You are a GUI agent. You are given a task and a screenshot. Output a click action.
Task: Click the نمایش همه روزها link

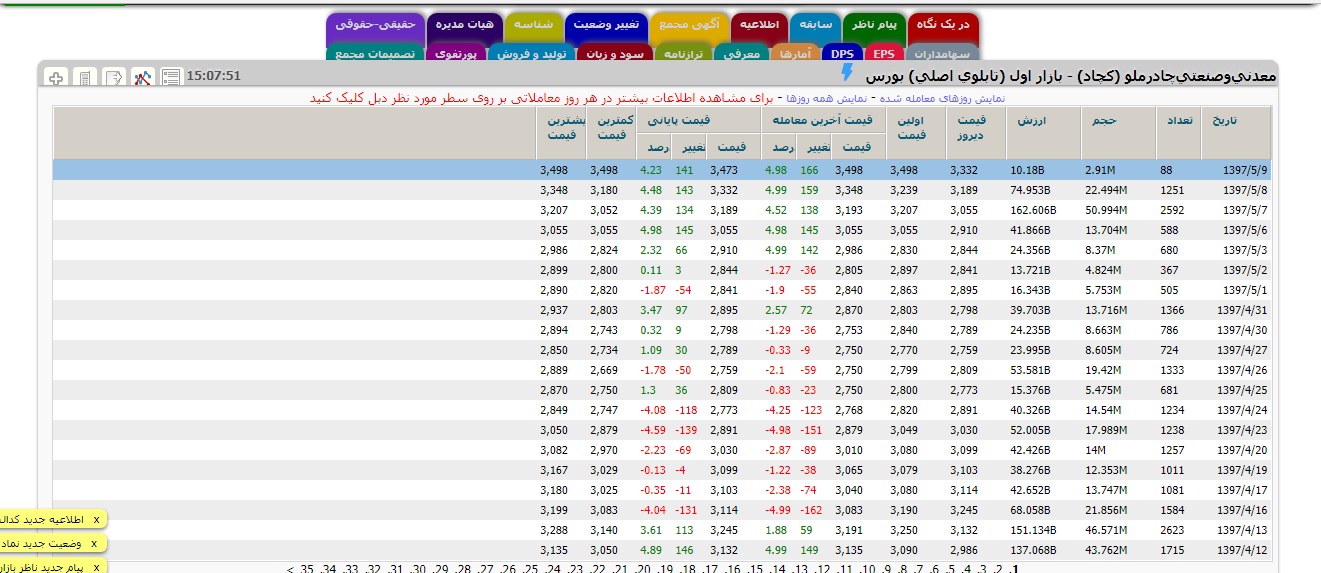point(827,98)
